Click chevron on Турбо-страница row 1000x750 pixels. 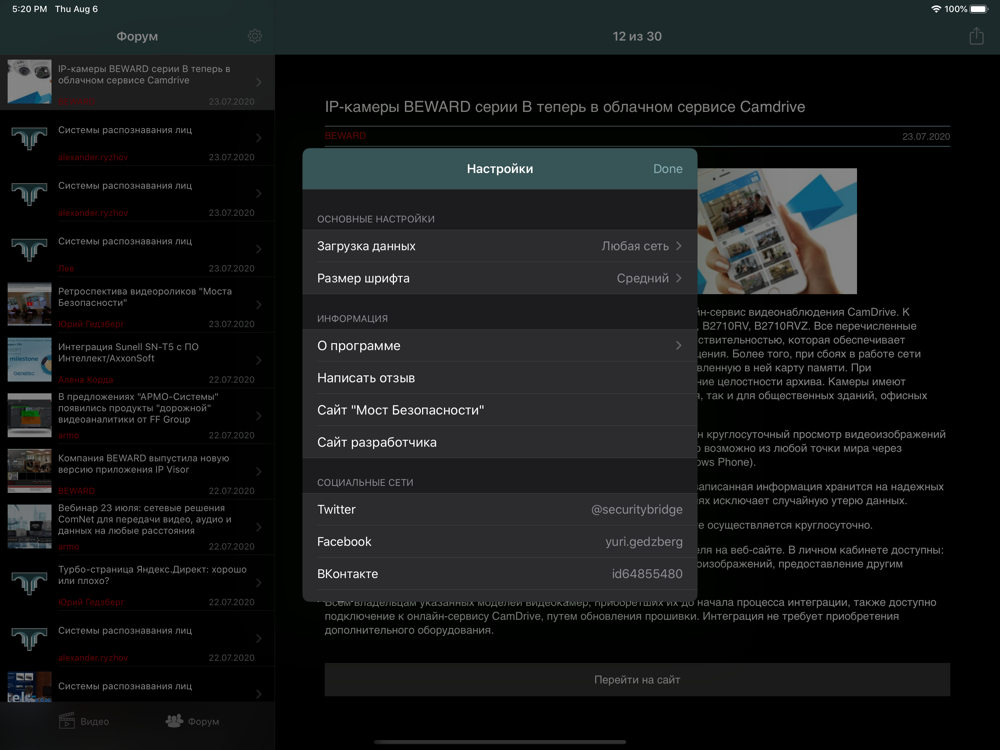[259, 583]
